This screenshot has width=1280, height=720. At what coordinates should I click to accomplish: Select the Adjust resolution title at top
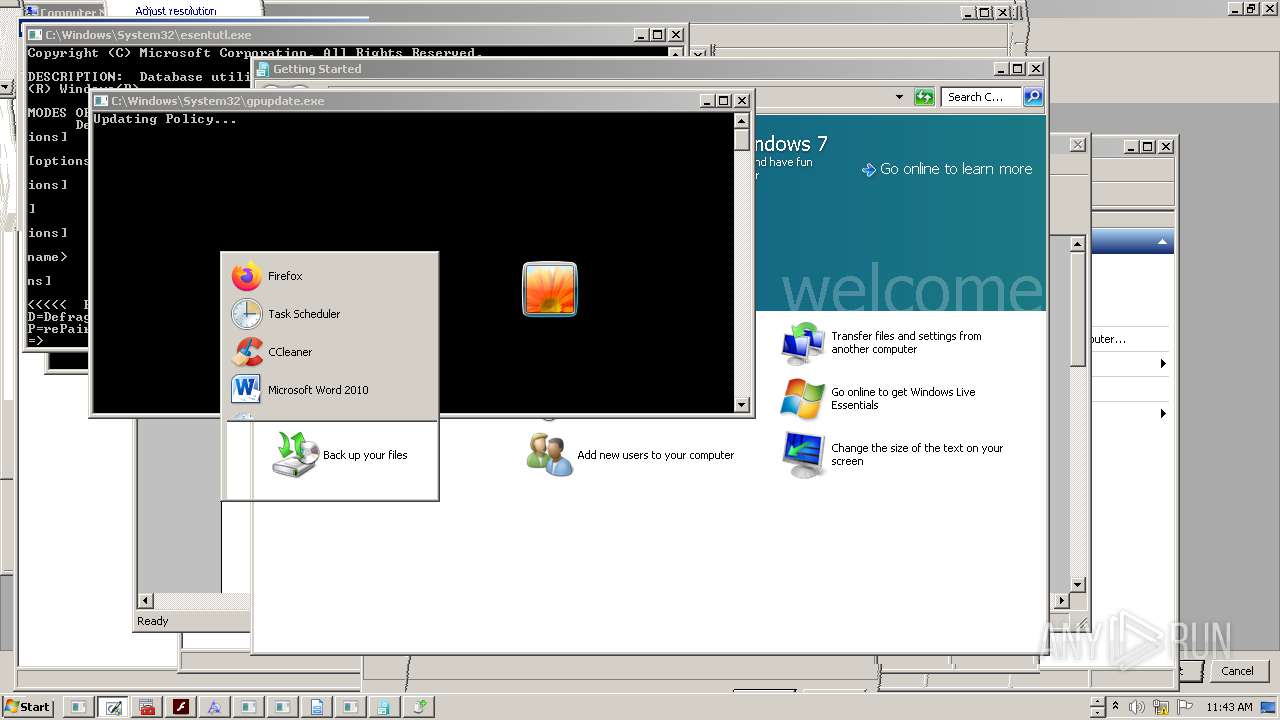point(176,11)
